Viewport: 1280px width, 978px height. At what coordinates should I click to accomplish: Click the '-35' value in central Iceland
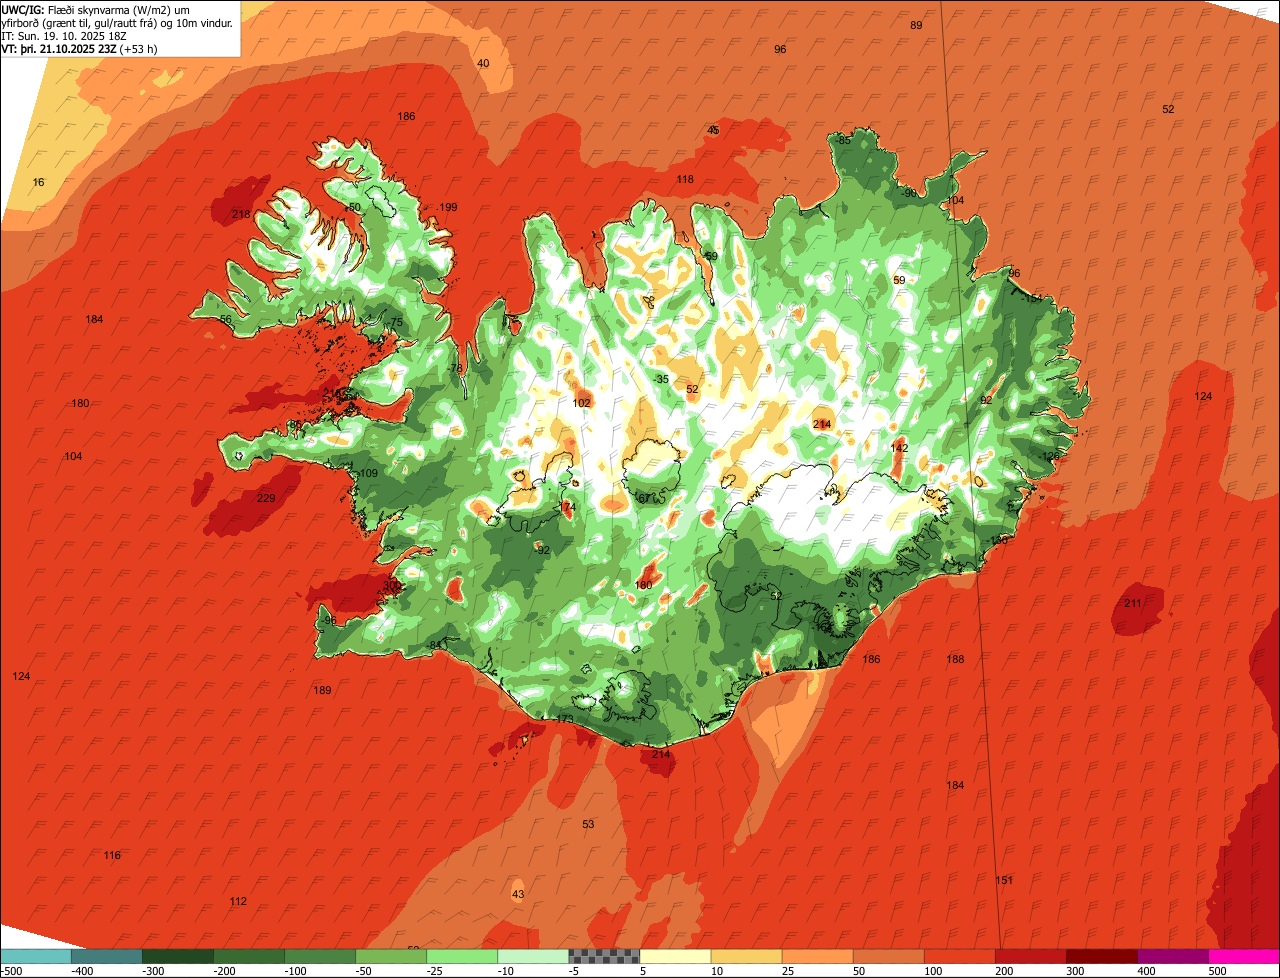[661, 379]
